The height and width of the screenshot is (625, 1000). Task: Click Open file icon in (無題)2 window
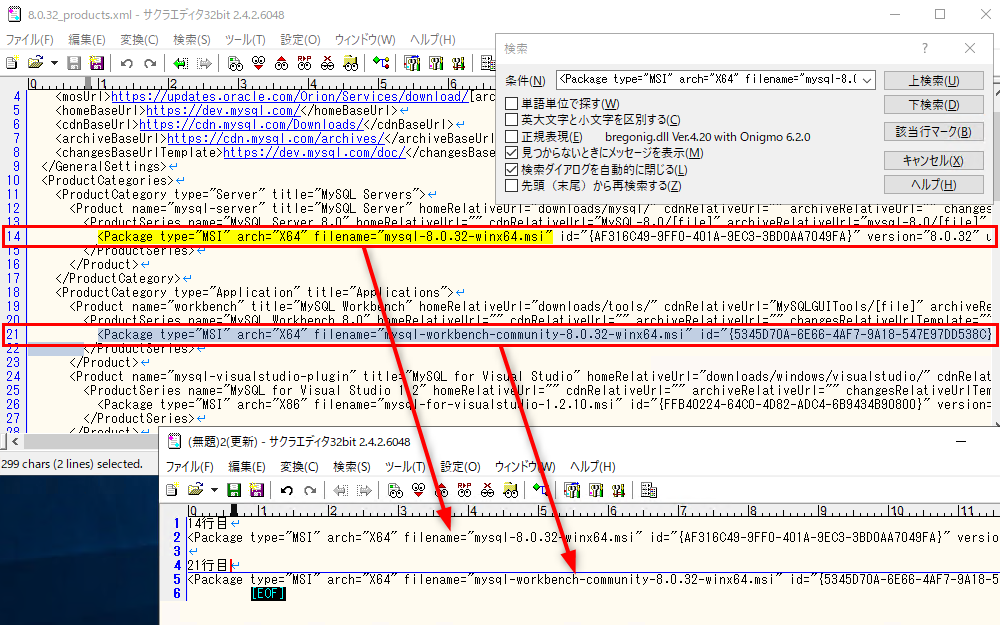tap(196, 490)
